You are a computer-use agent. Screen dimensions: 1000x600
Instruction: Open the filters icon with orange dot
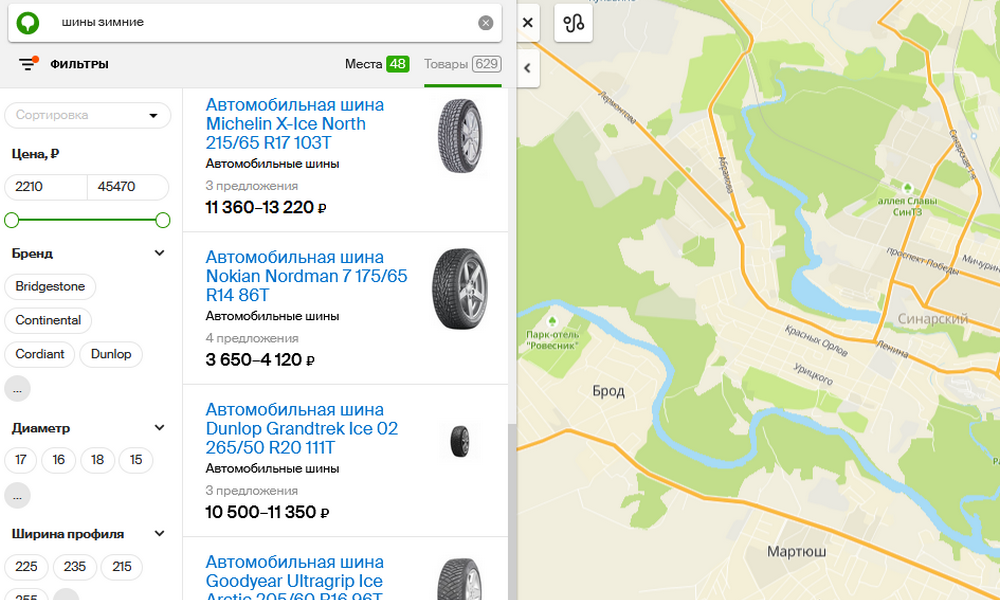coord(28,64)
